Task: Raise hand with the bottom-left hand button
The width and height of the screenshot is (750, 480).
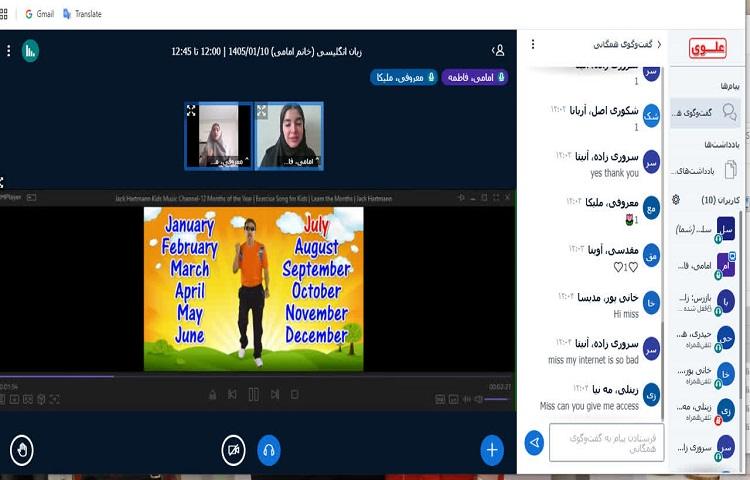Action: point(22,450)
